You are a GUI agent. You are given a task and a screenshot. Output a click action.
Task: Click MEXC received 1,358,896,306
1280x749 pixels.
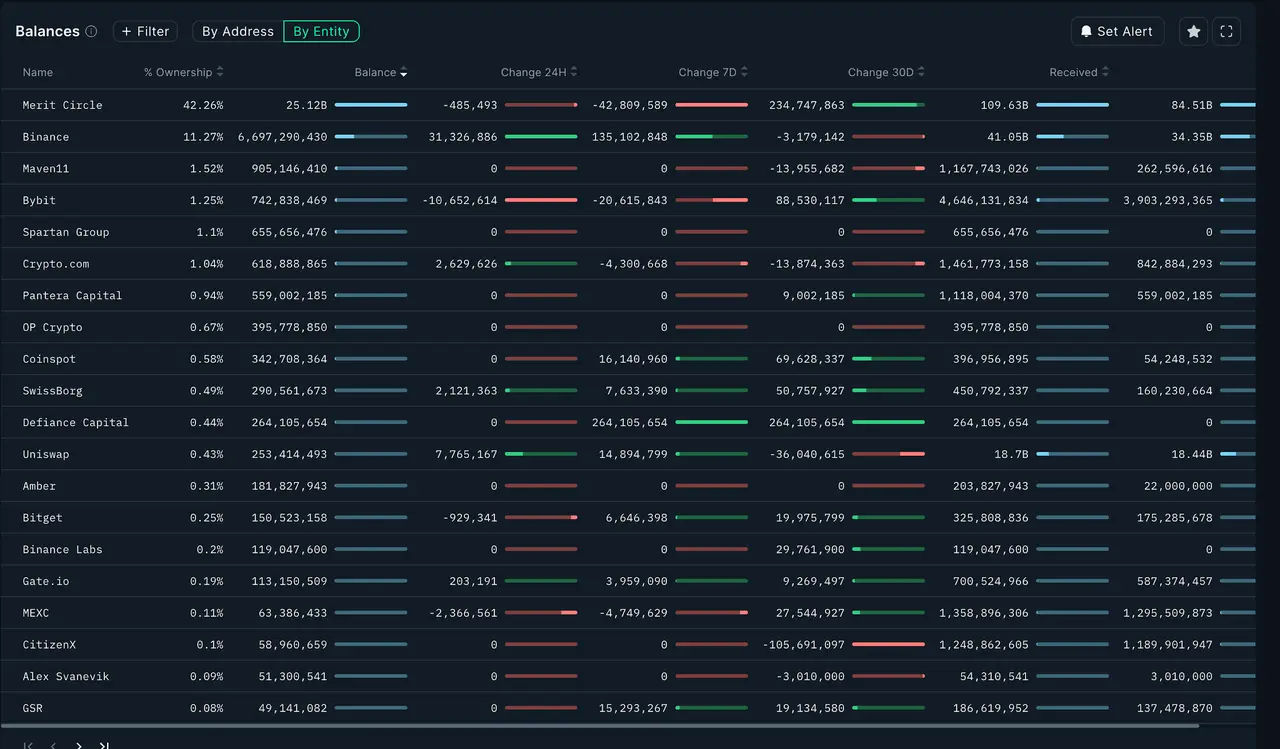984,613
